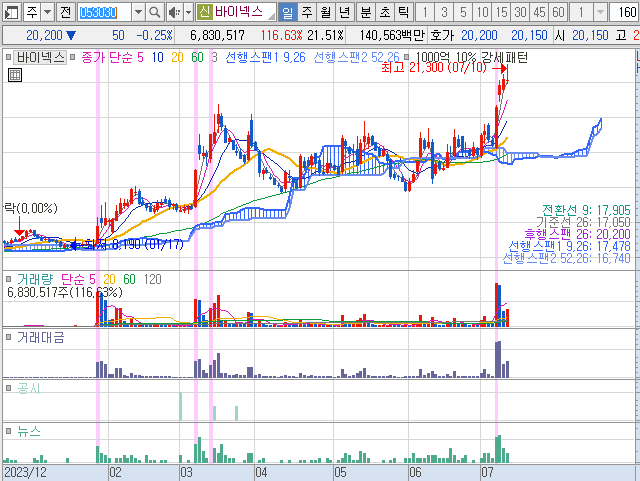Choose the 3 interval button
This screenshot has height=481, width=640.
tap(444, 13)
